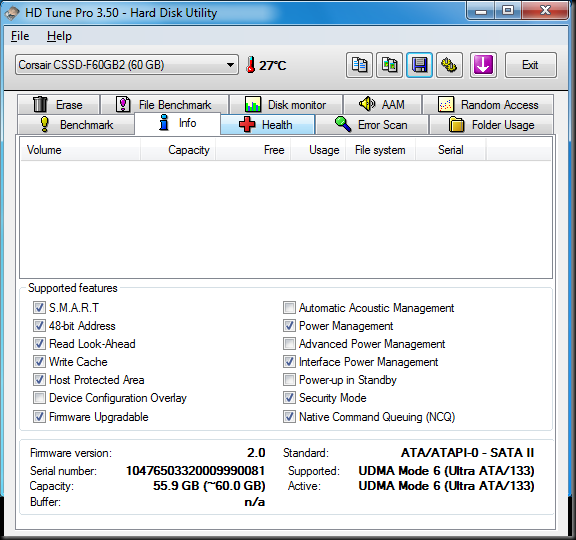Click the copy screenshot to clipboard icon
The image size is (576, 540).
[x=389, y=65]
